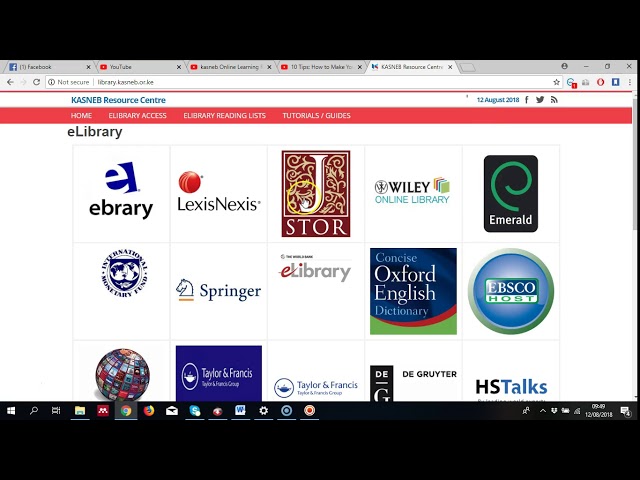
Task: Open Firefox from the taskbar
Action: click(149, 411)
